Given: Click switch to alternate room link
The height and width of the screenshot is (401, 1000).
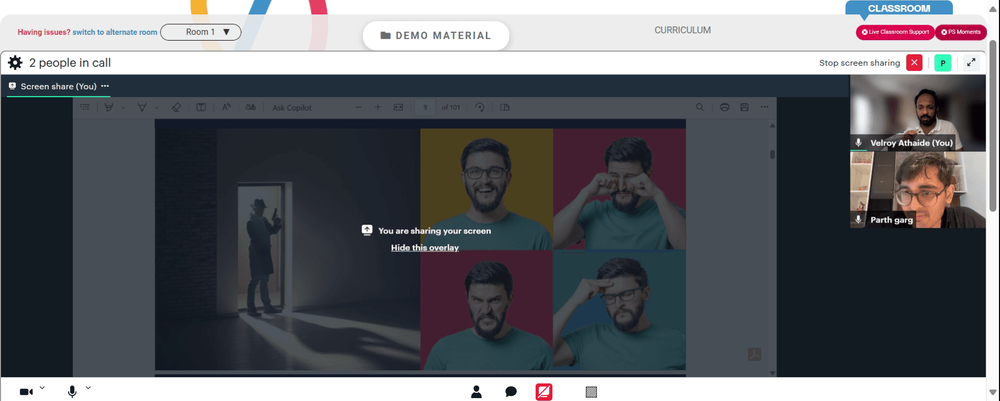Looking at the screenshot, I should point(115,32).
